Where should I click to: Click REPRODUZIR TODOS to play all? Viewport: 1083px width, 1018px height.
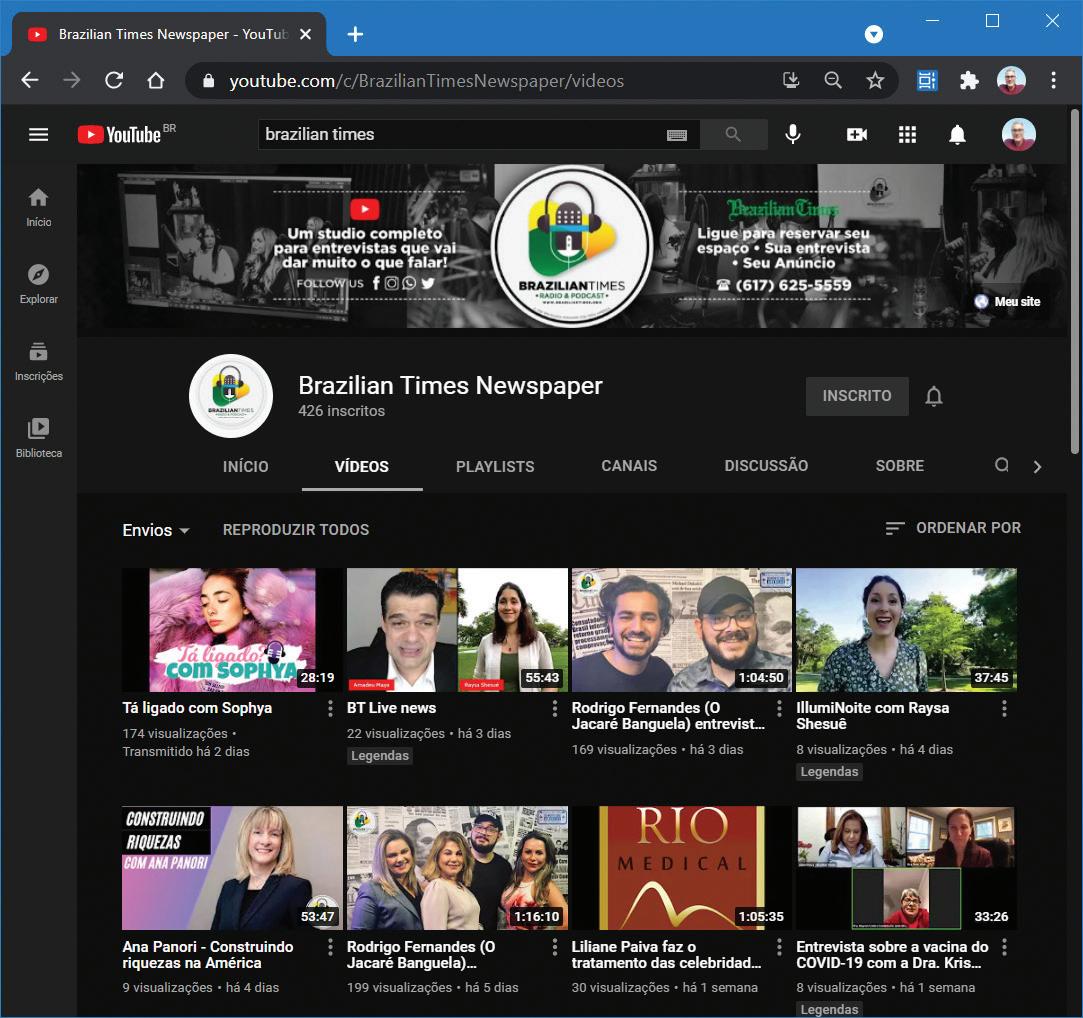(x=296, y=530)
